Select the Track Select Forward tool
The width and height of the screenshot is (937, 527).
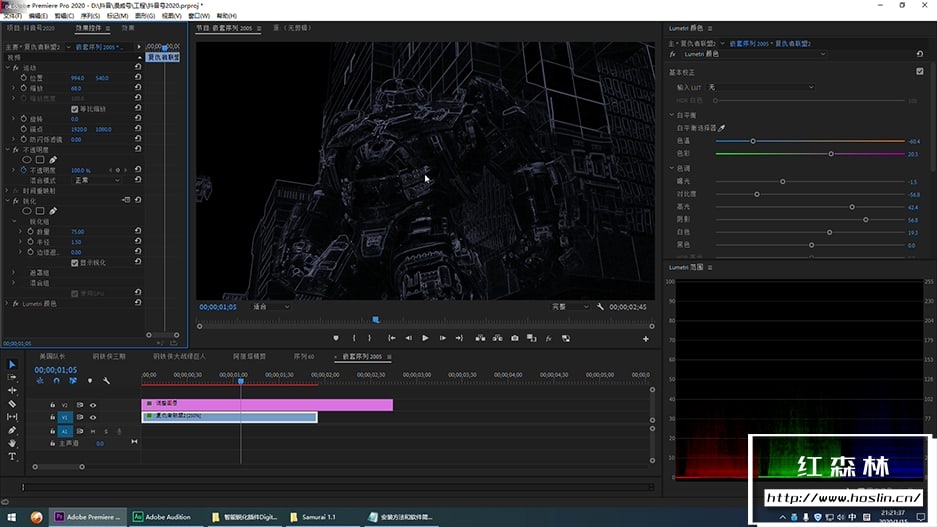coord(12,378)
